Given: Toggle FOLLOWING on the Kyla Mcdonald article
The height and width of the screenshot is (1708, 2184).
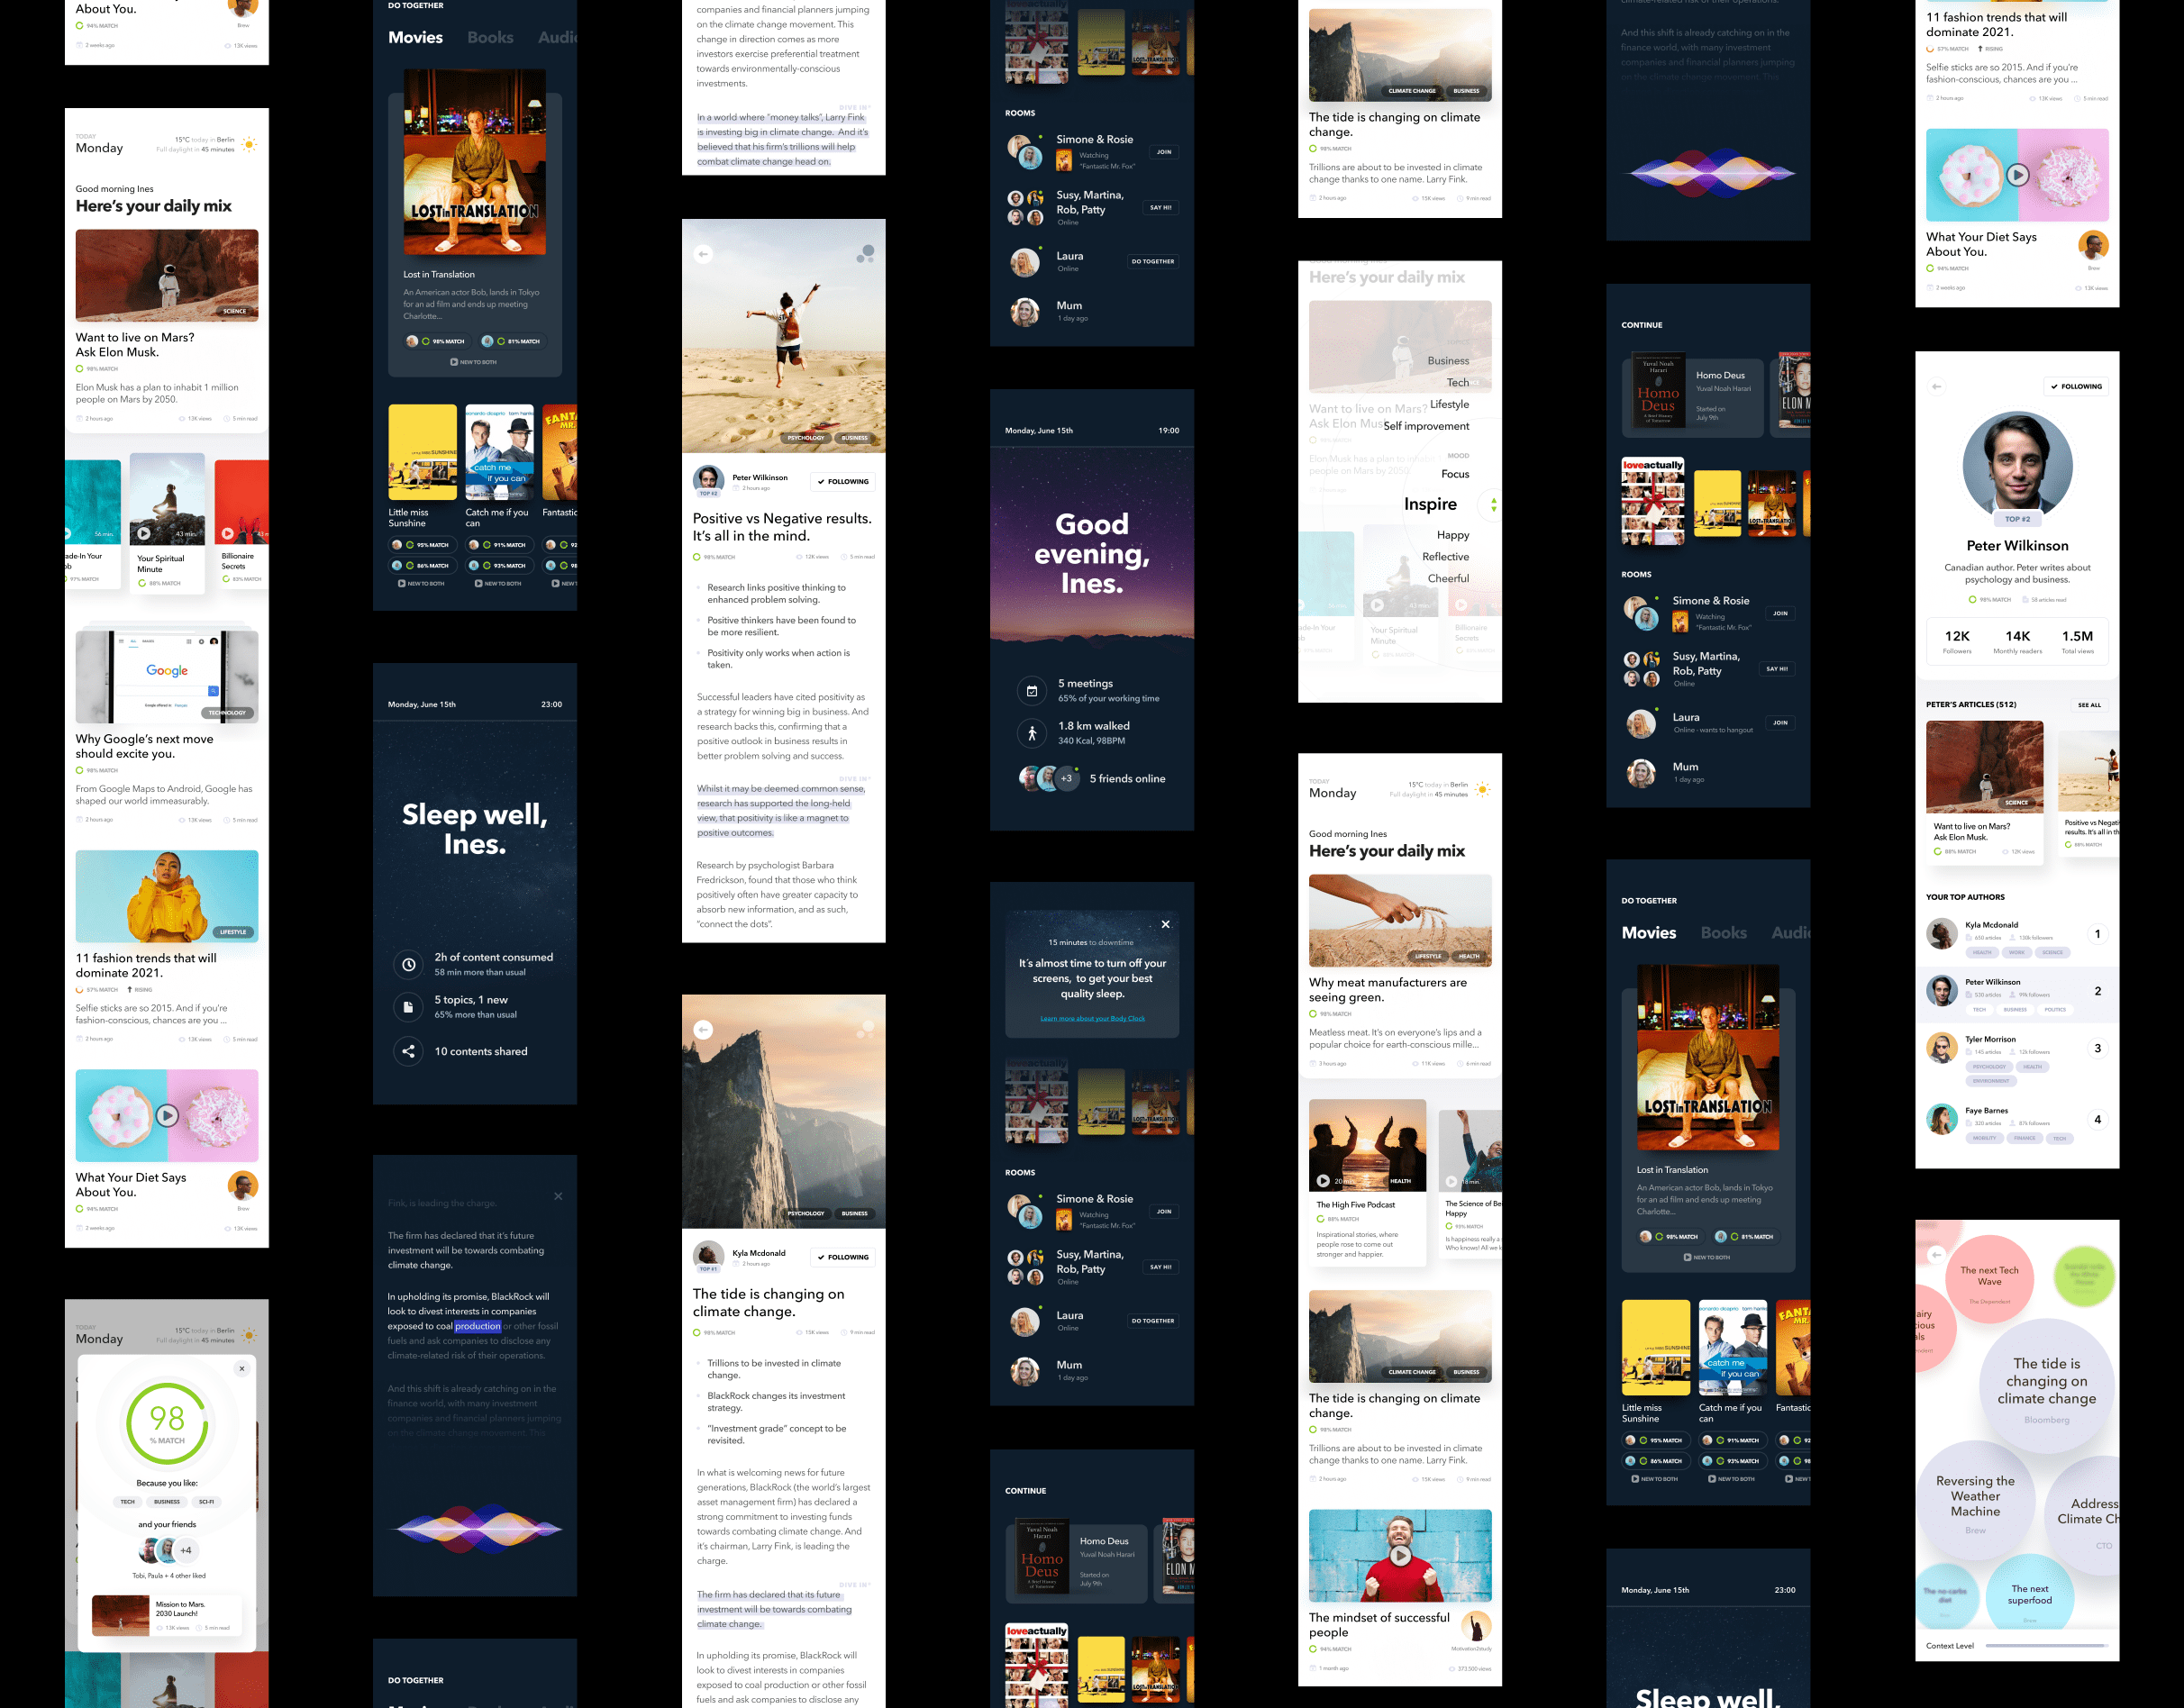Looking at the screenshot, I should pyautogui.click(x=842, y=1257).
